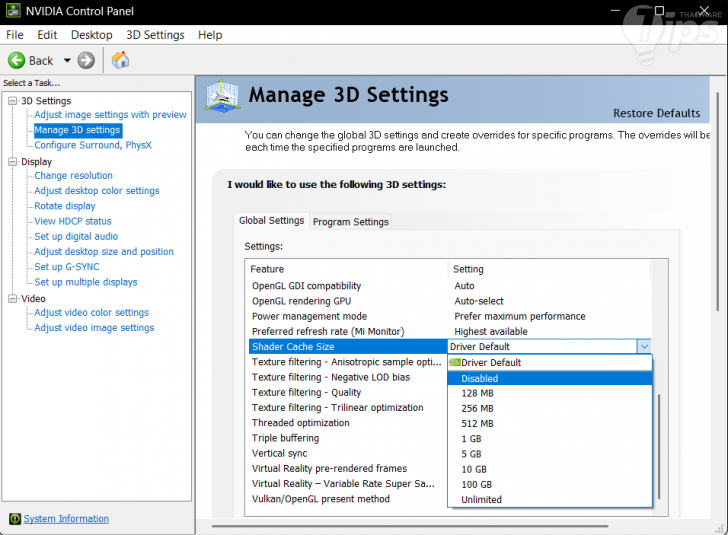This screenshot has height=535, width=728.
Task: Select the Preferred refresh rate row
Action: pos(449,332)
